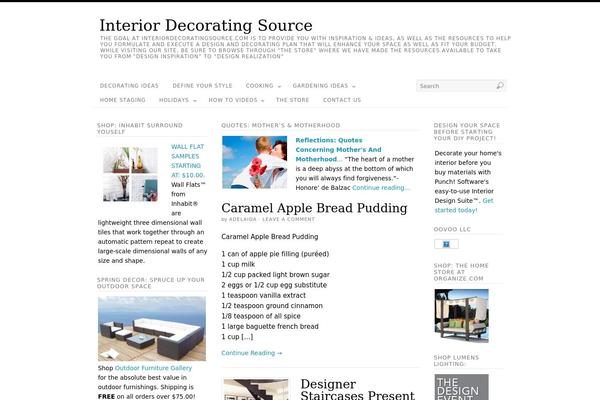Image resolution: width=600 pixels, height=400 pixels.
Task: Open The Store menu item
Action: click(x=292, y=100)
